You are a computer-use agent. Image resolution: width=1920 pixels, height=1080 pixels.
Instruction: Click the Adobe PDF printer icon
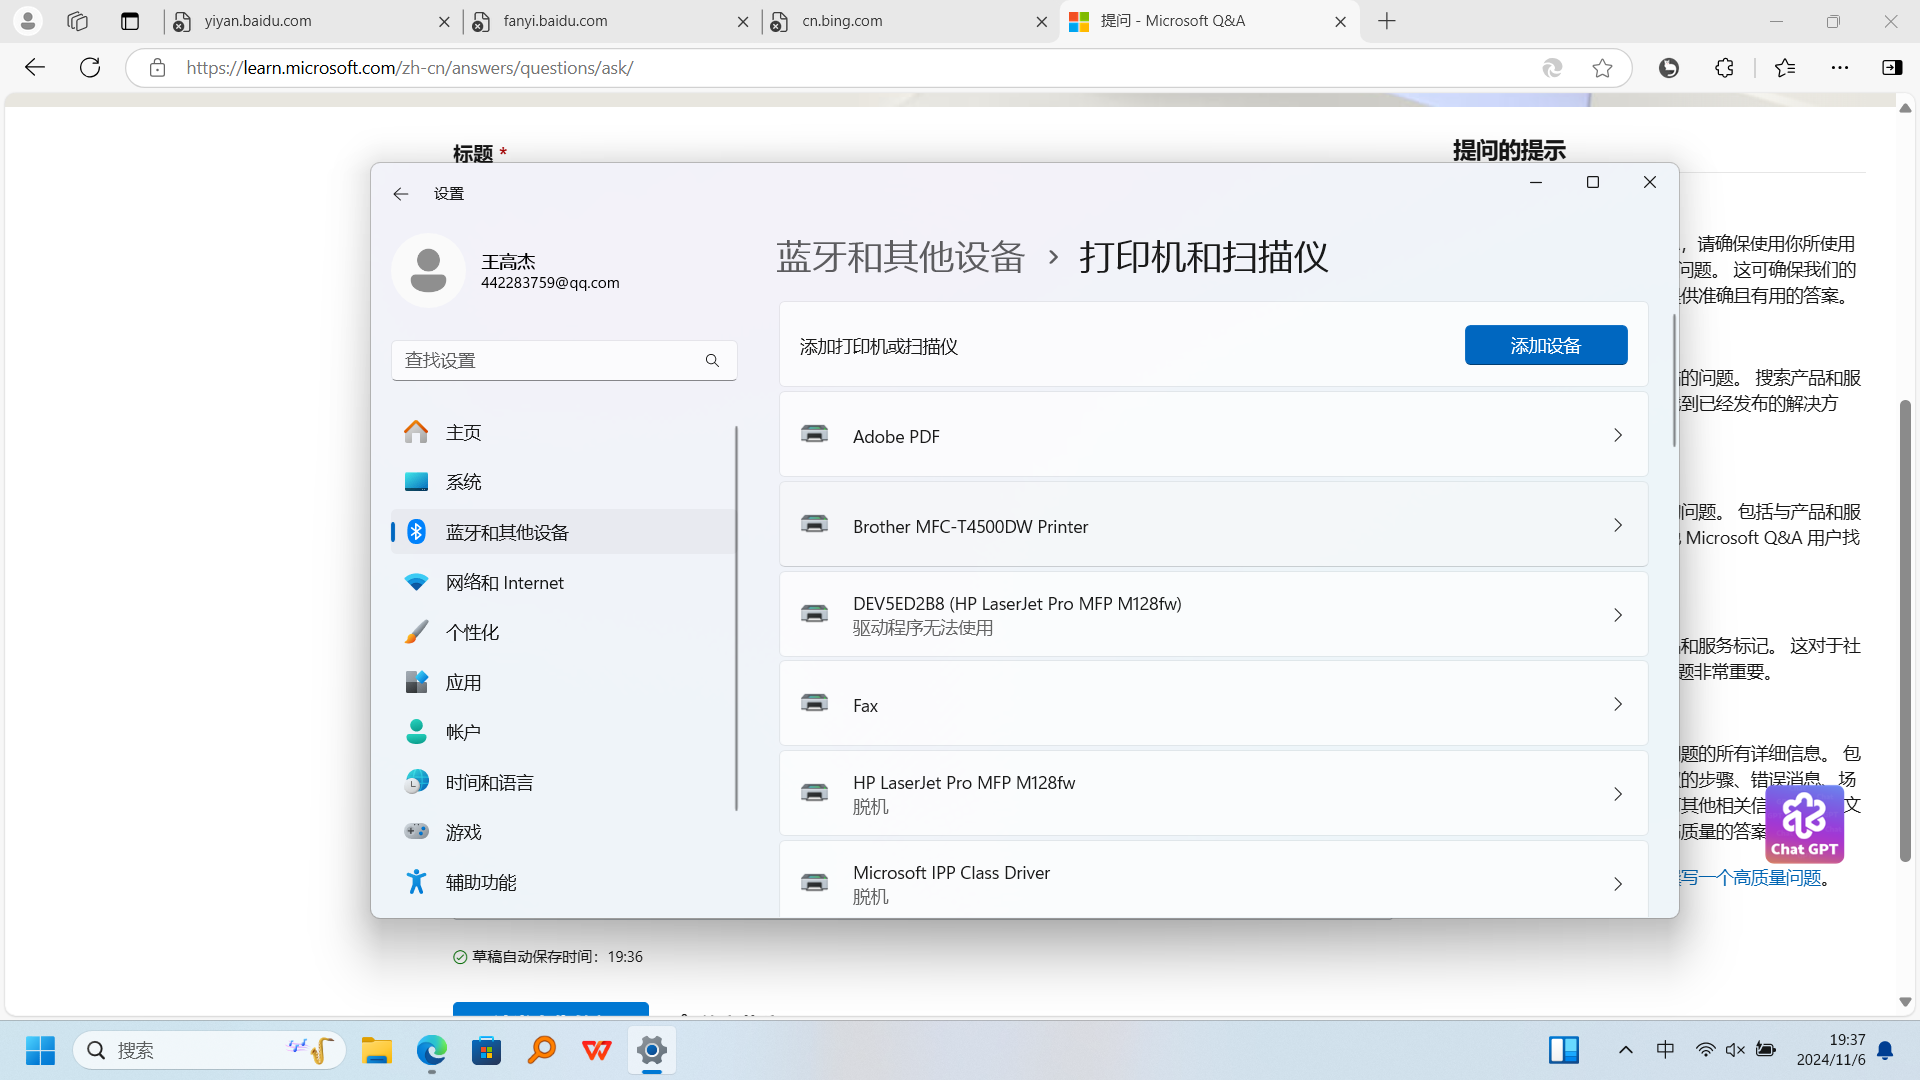coord(815,434)
